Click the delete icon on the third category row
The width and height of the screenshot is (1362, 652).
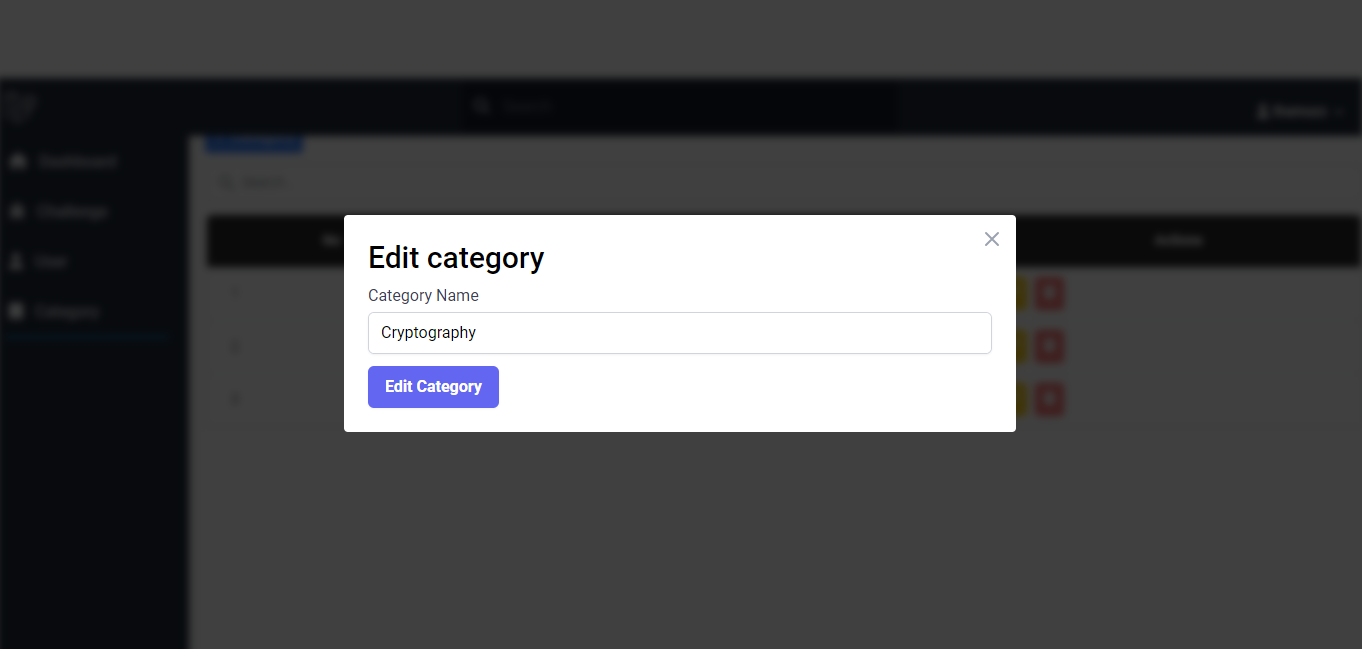1050,399
